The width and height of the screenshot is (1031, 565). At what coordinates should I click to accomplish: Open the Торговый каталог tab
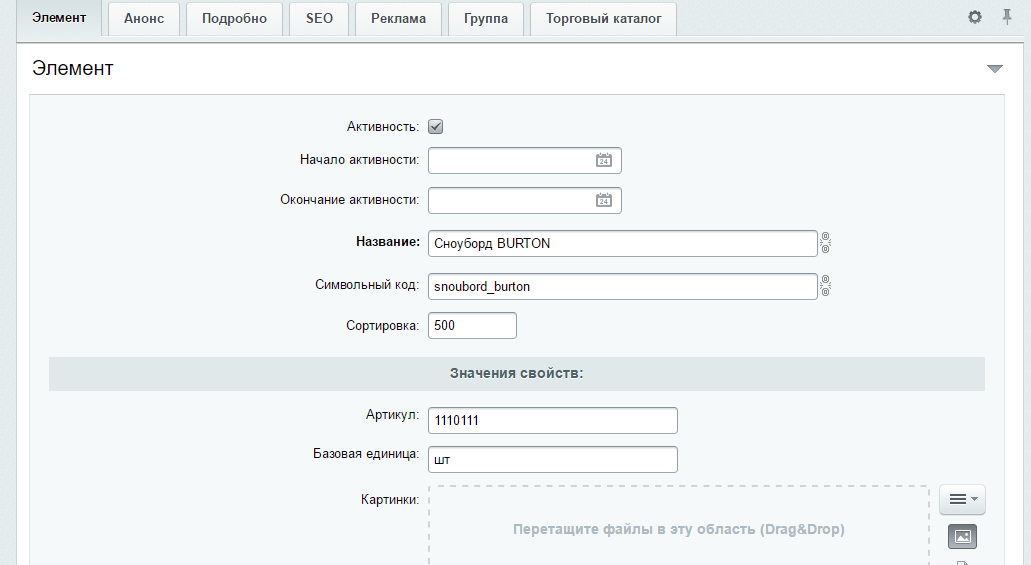pyautogui.click(x=603, y=18)
